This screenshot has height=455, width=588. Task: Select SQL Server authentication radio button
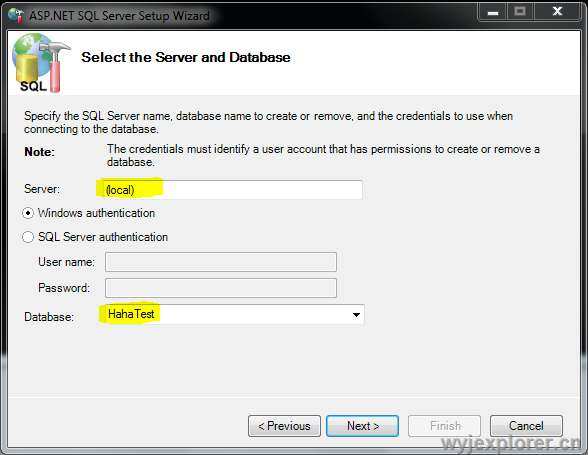28,237
